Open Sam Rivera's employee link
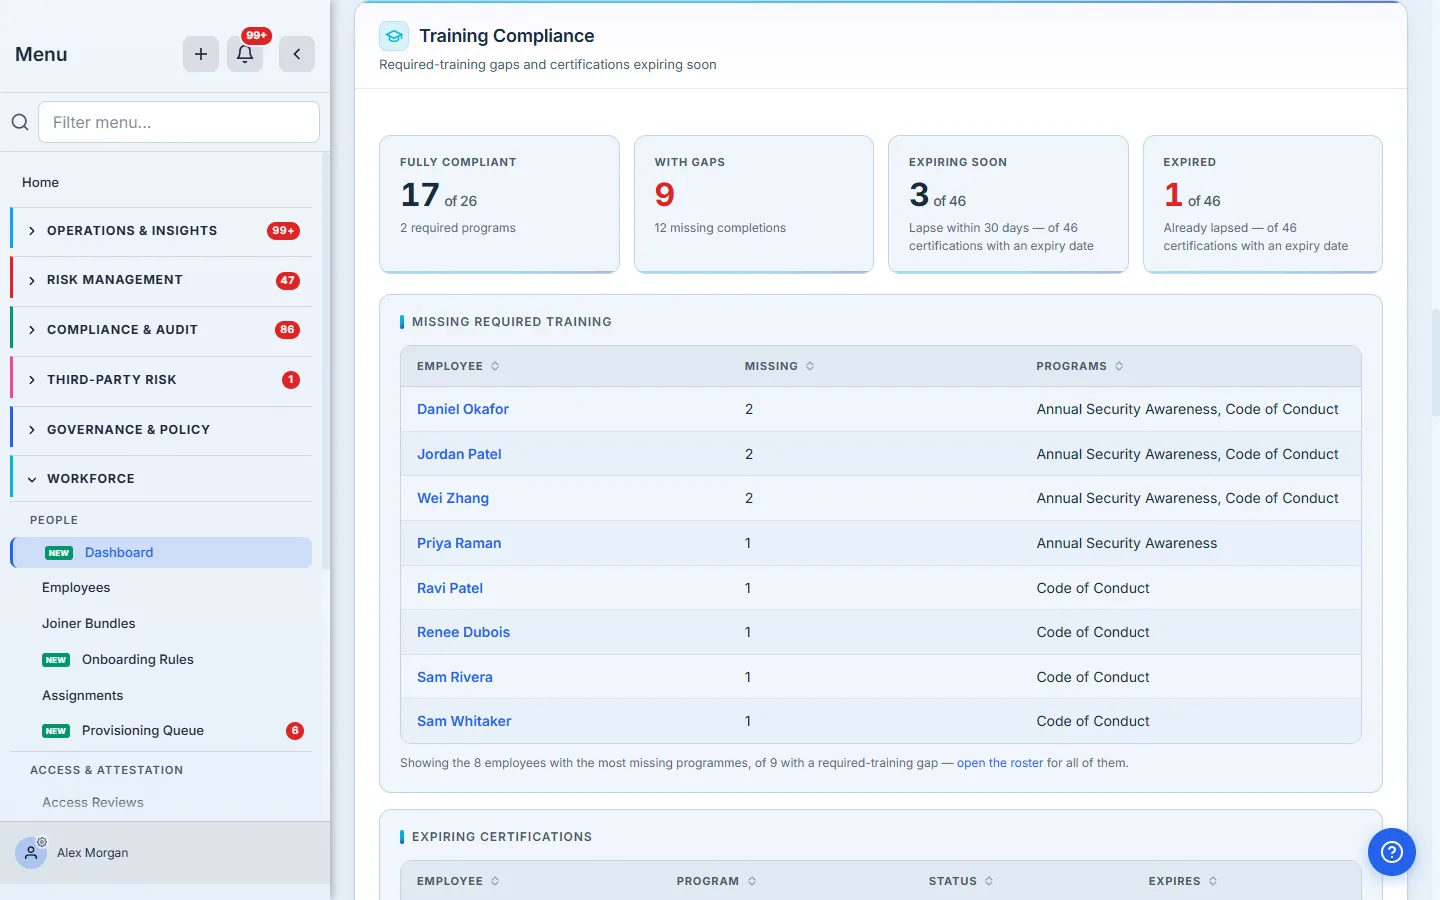This screenshot has height=900, width=1440. pyautogui.click(x=455, y=677)
